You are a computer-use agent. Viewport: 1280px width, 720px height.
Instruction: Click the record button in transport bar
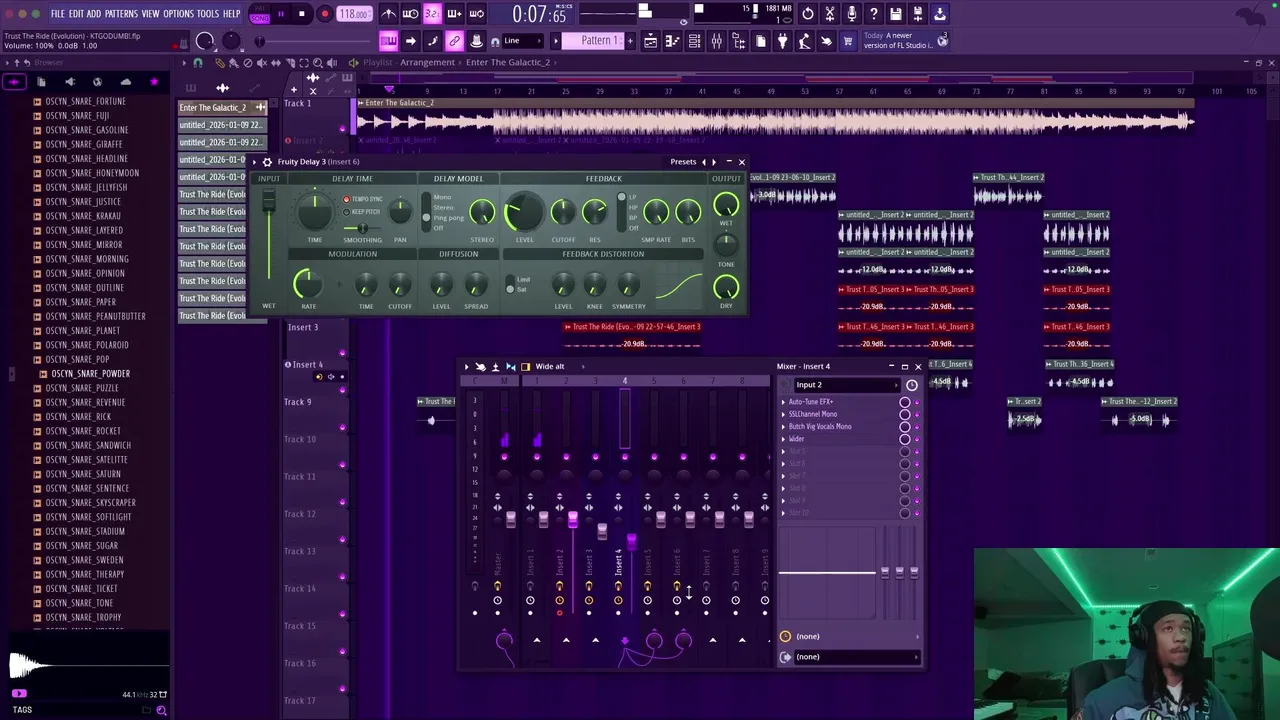[x=325, y=14]
